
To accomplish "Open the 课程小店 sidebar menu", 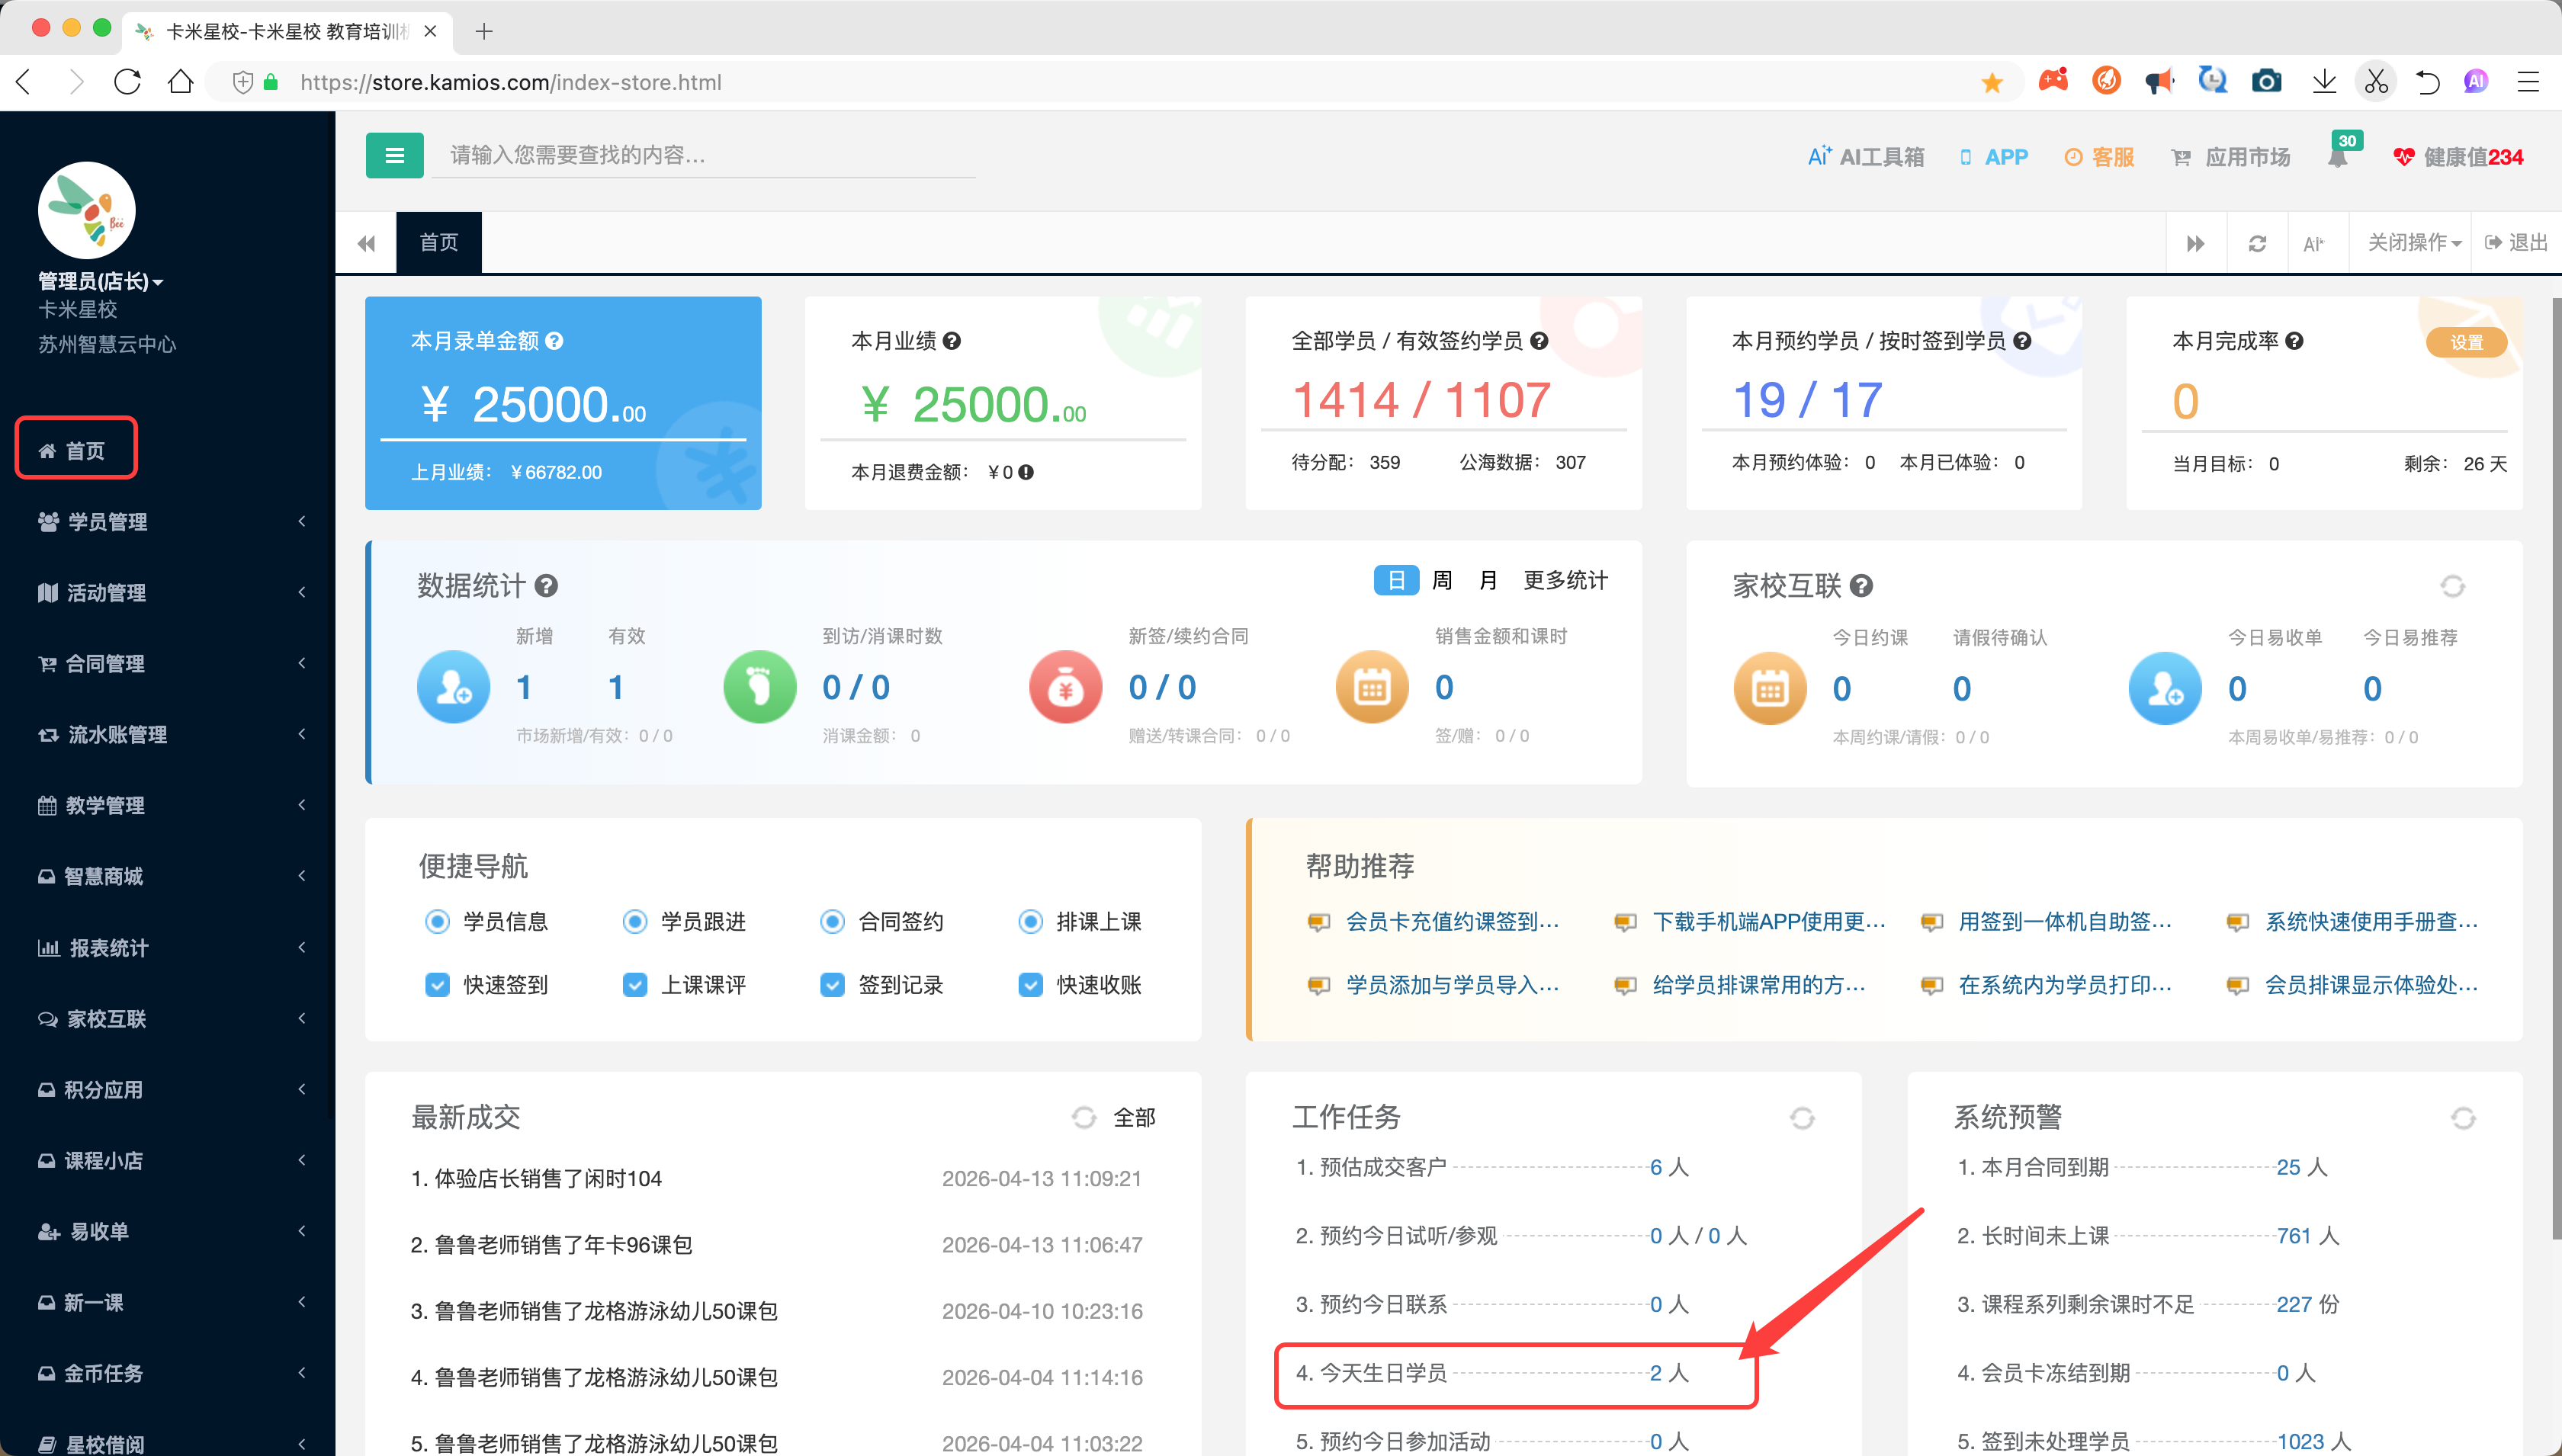I will [x=168, y=1160].
